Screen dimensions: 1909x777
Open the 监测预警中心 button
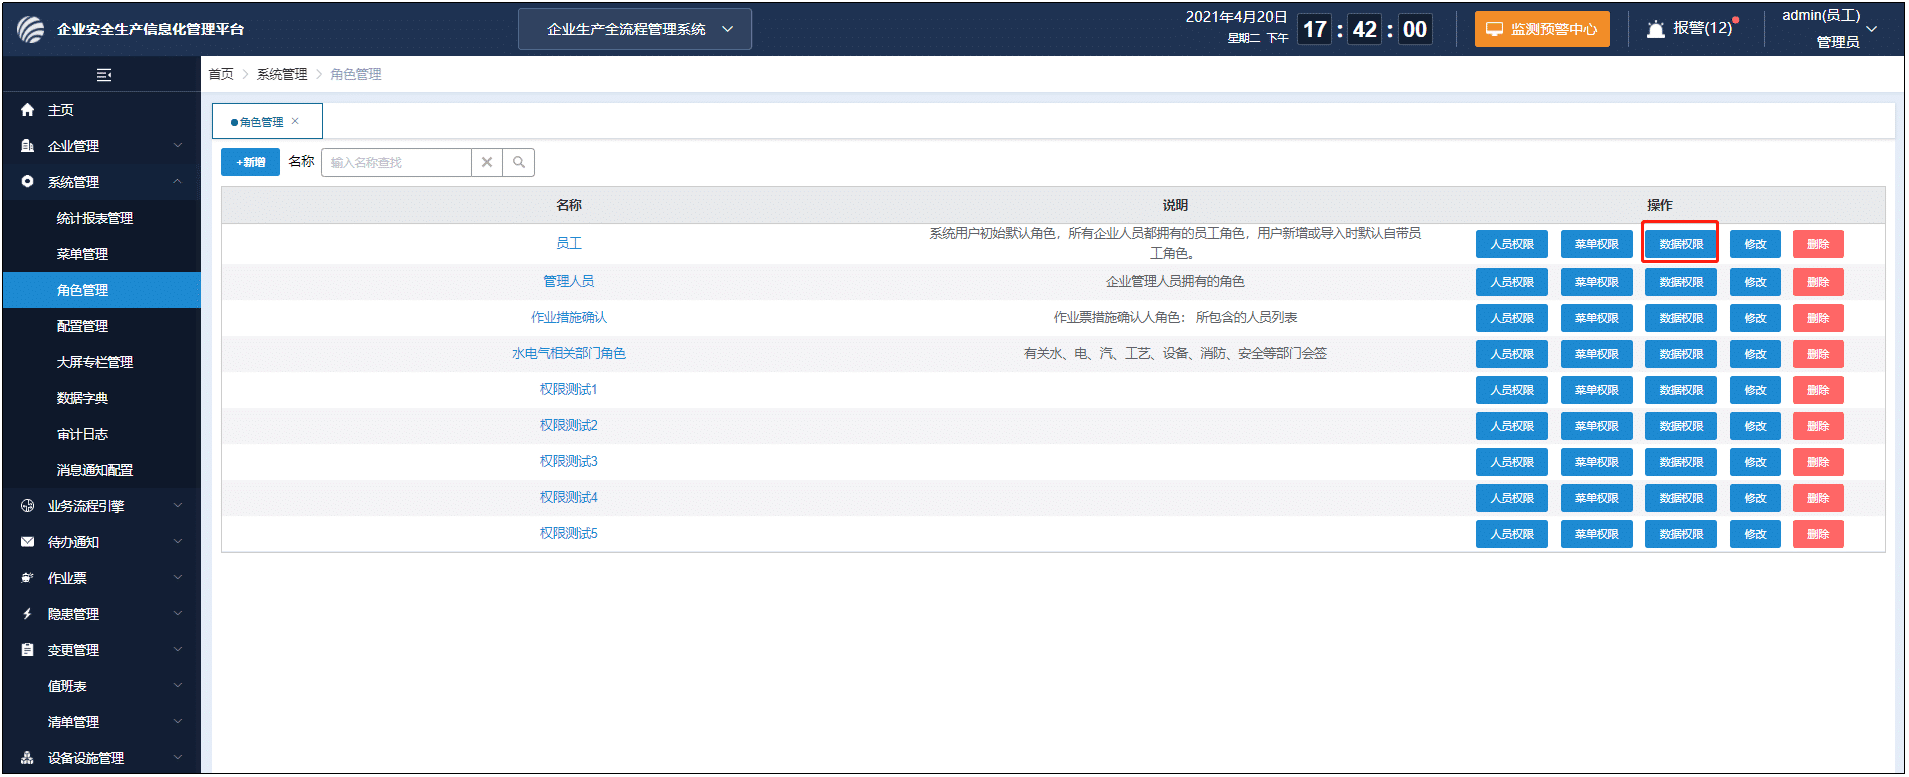tap(1542, 29)
